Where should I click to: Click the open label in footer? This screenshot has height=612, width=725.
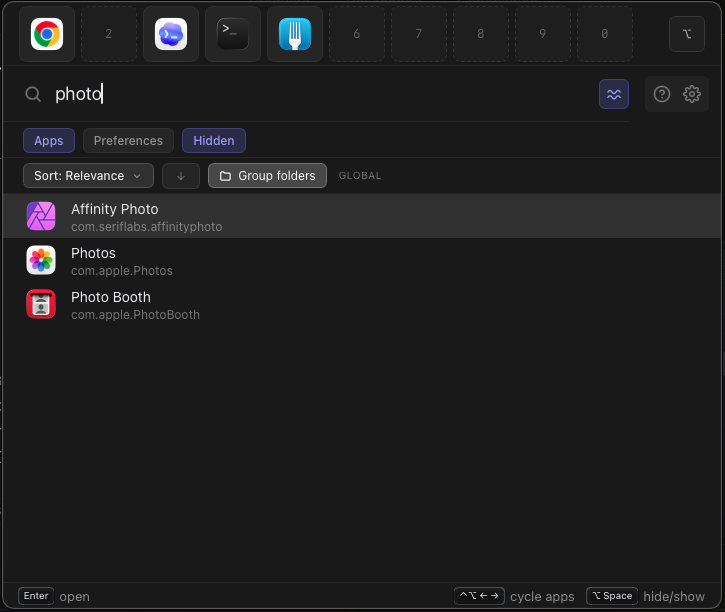point(74,597)
